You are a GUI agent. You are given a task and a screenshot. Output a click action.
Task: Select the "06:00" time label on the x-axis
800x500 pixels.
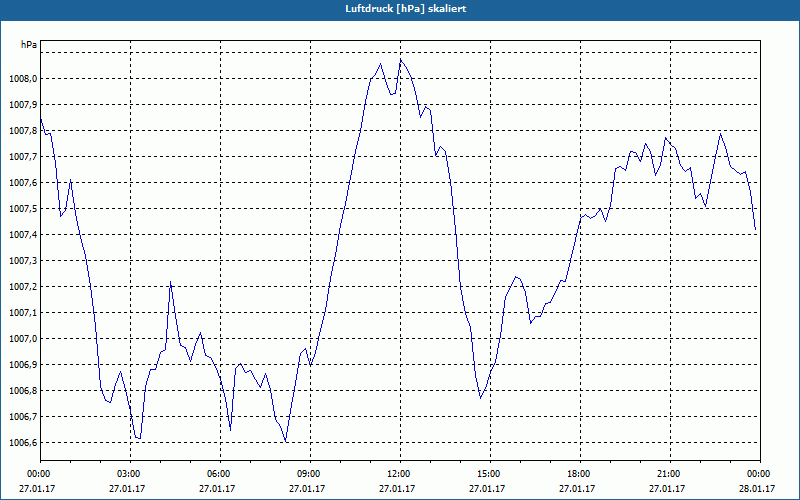(220, 474)
